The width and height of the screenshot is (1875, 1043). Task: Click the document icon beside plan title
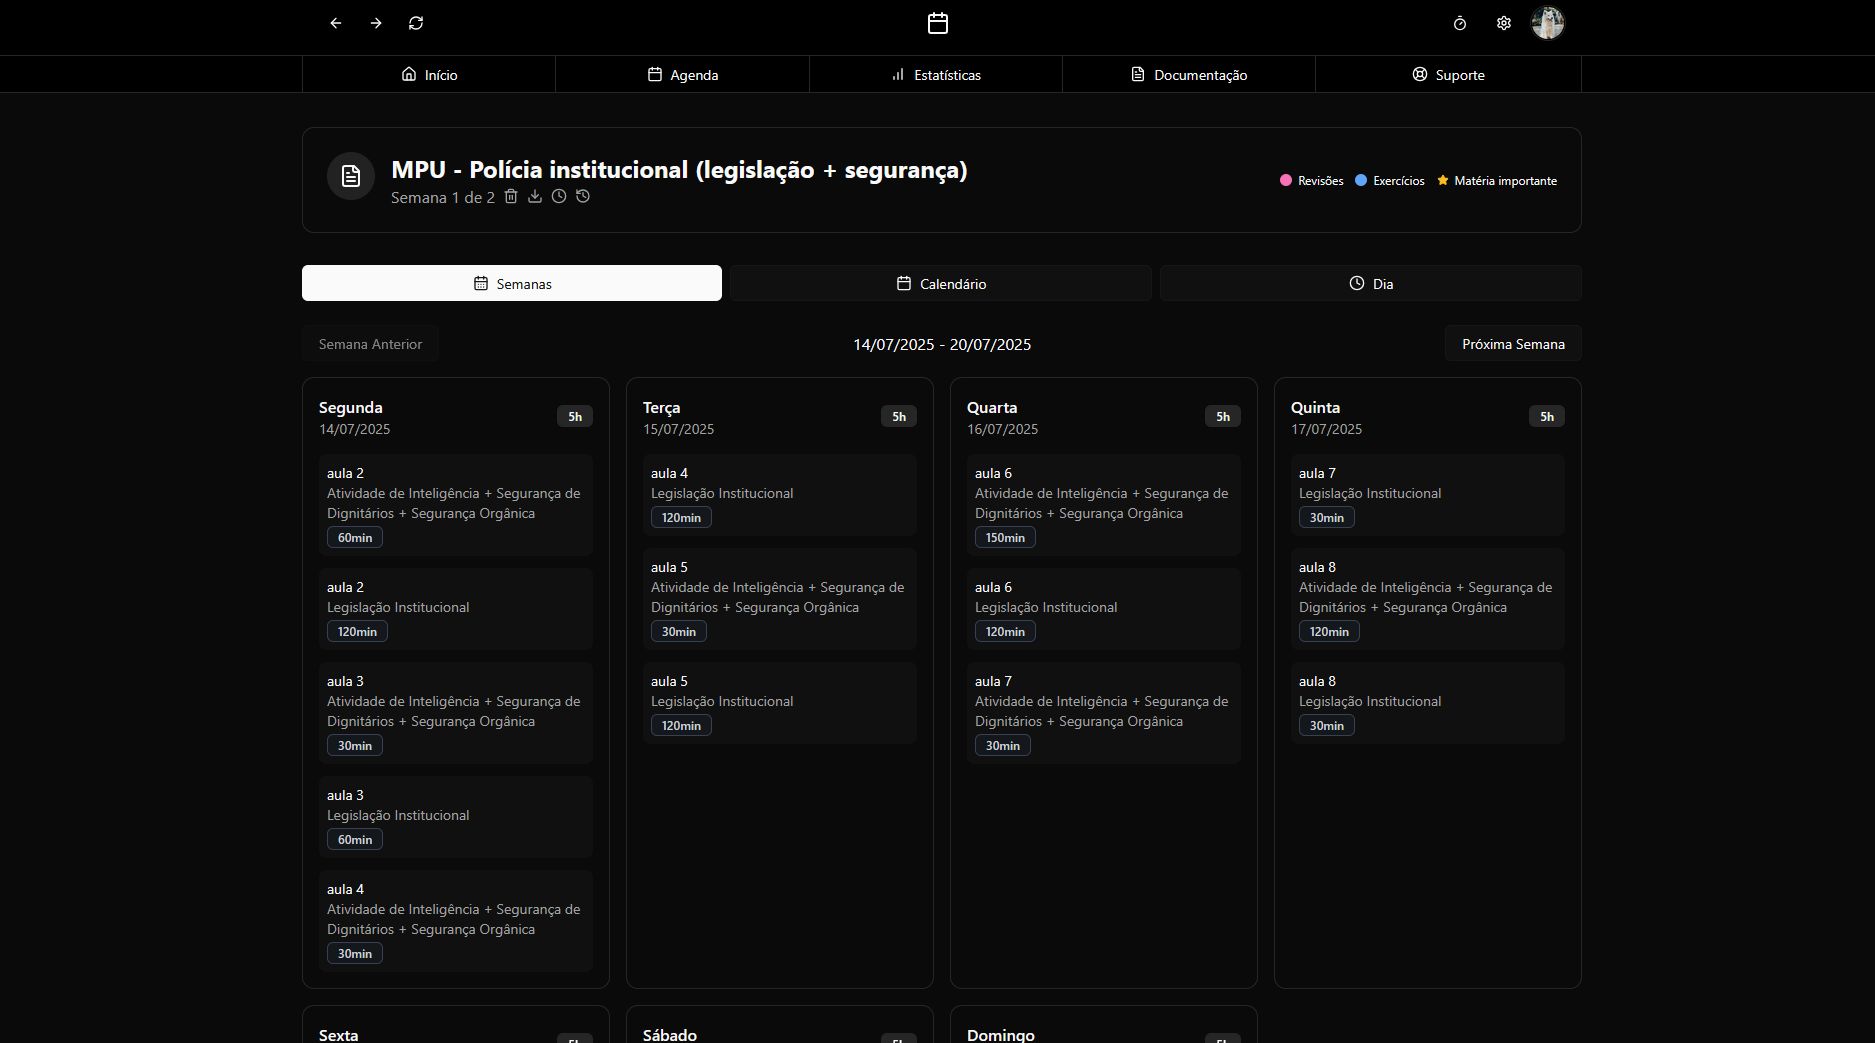pyautogui.click(x=351, y=176)
